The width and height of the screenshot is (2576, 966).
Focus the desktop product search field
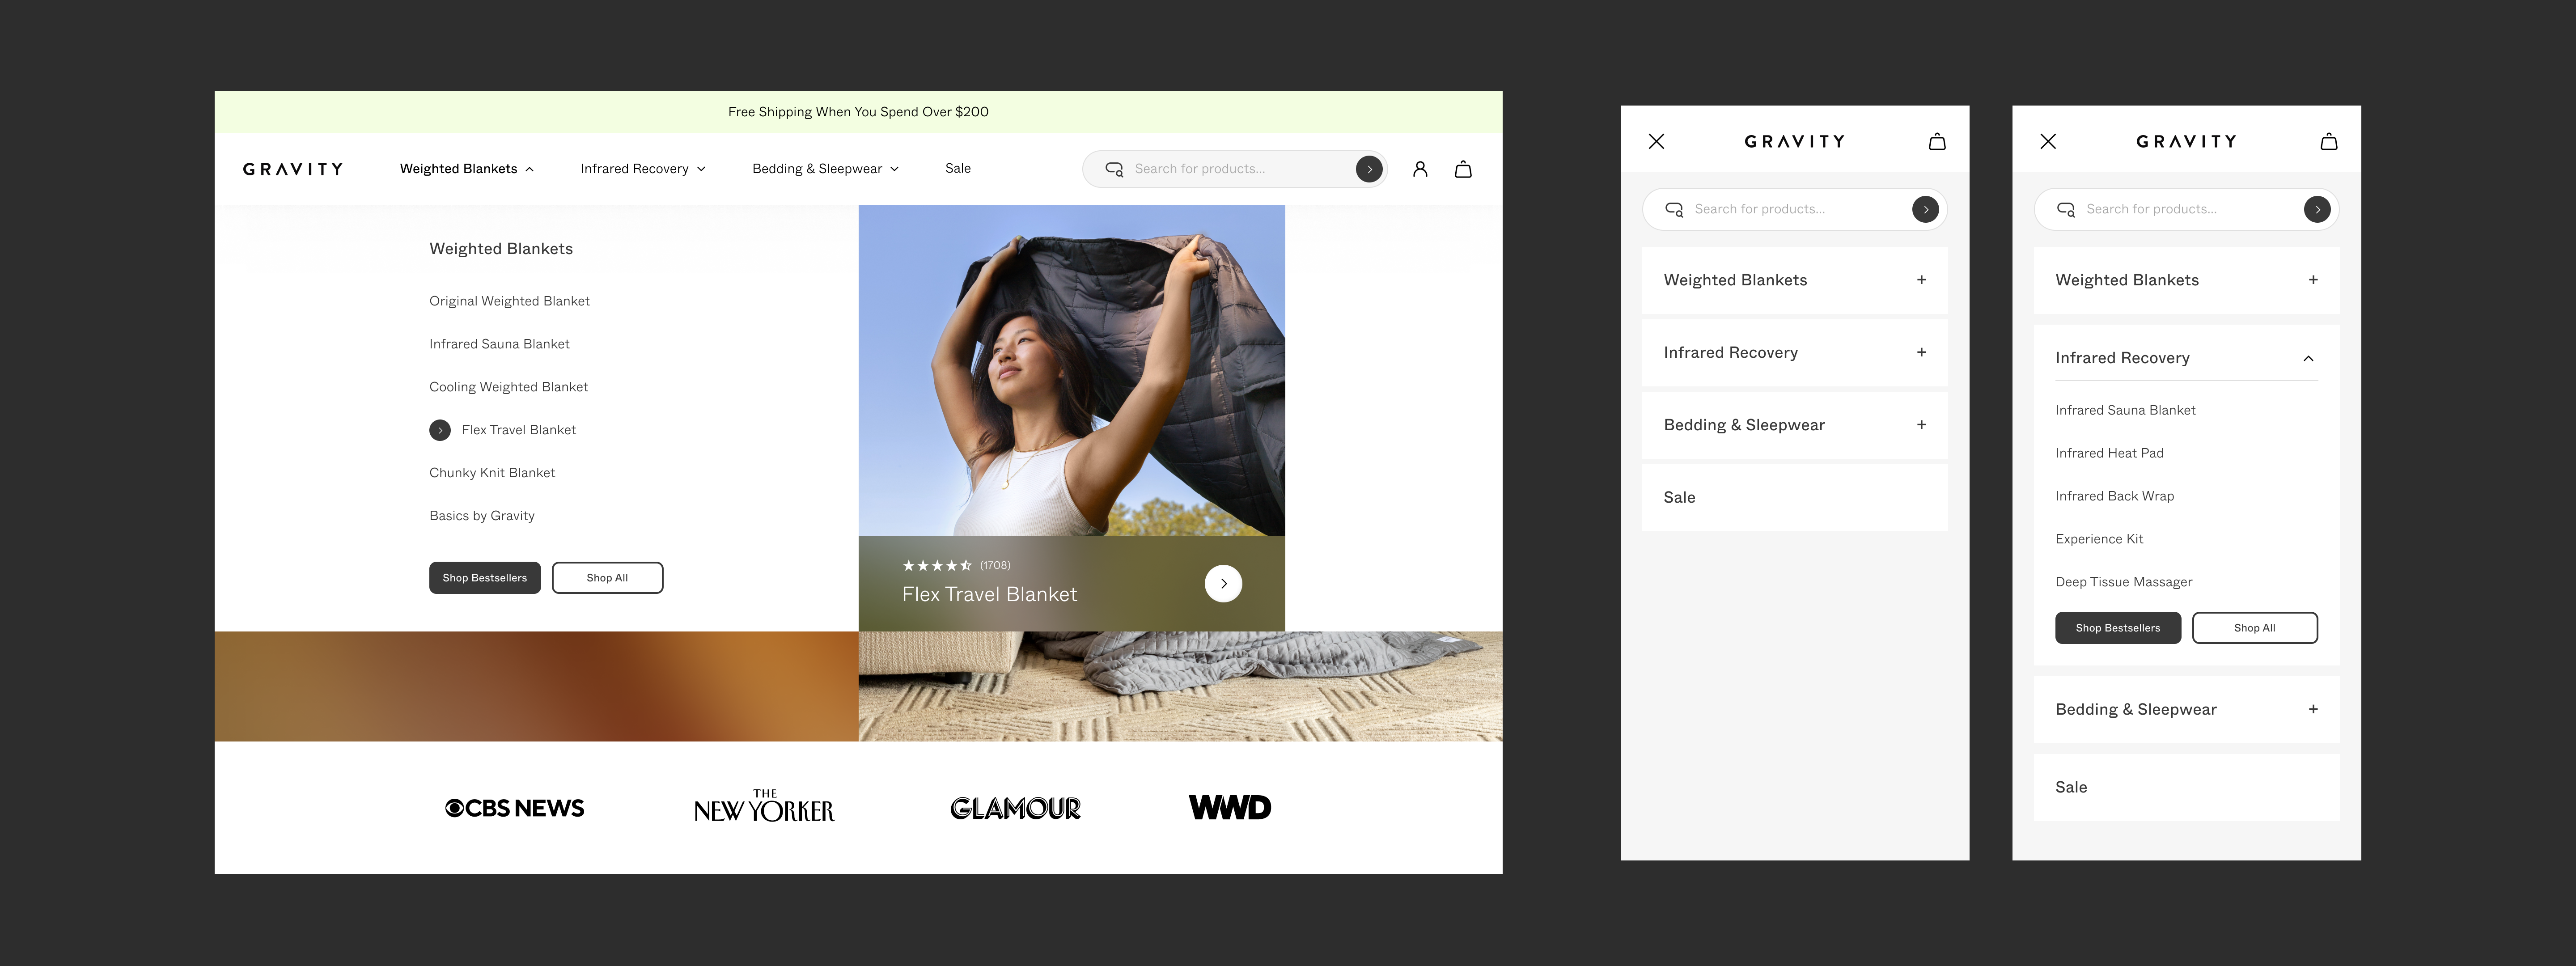pyautogui.click(x=1235, y=169)
